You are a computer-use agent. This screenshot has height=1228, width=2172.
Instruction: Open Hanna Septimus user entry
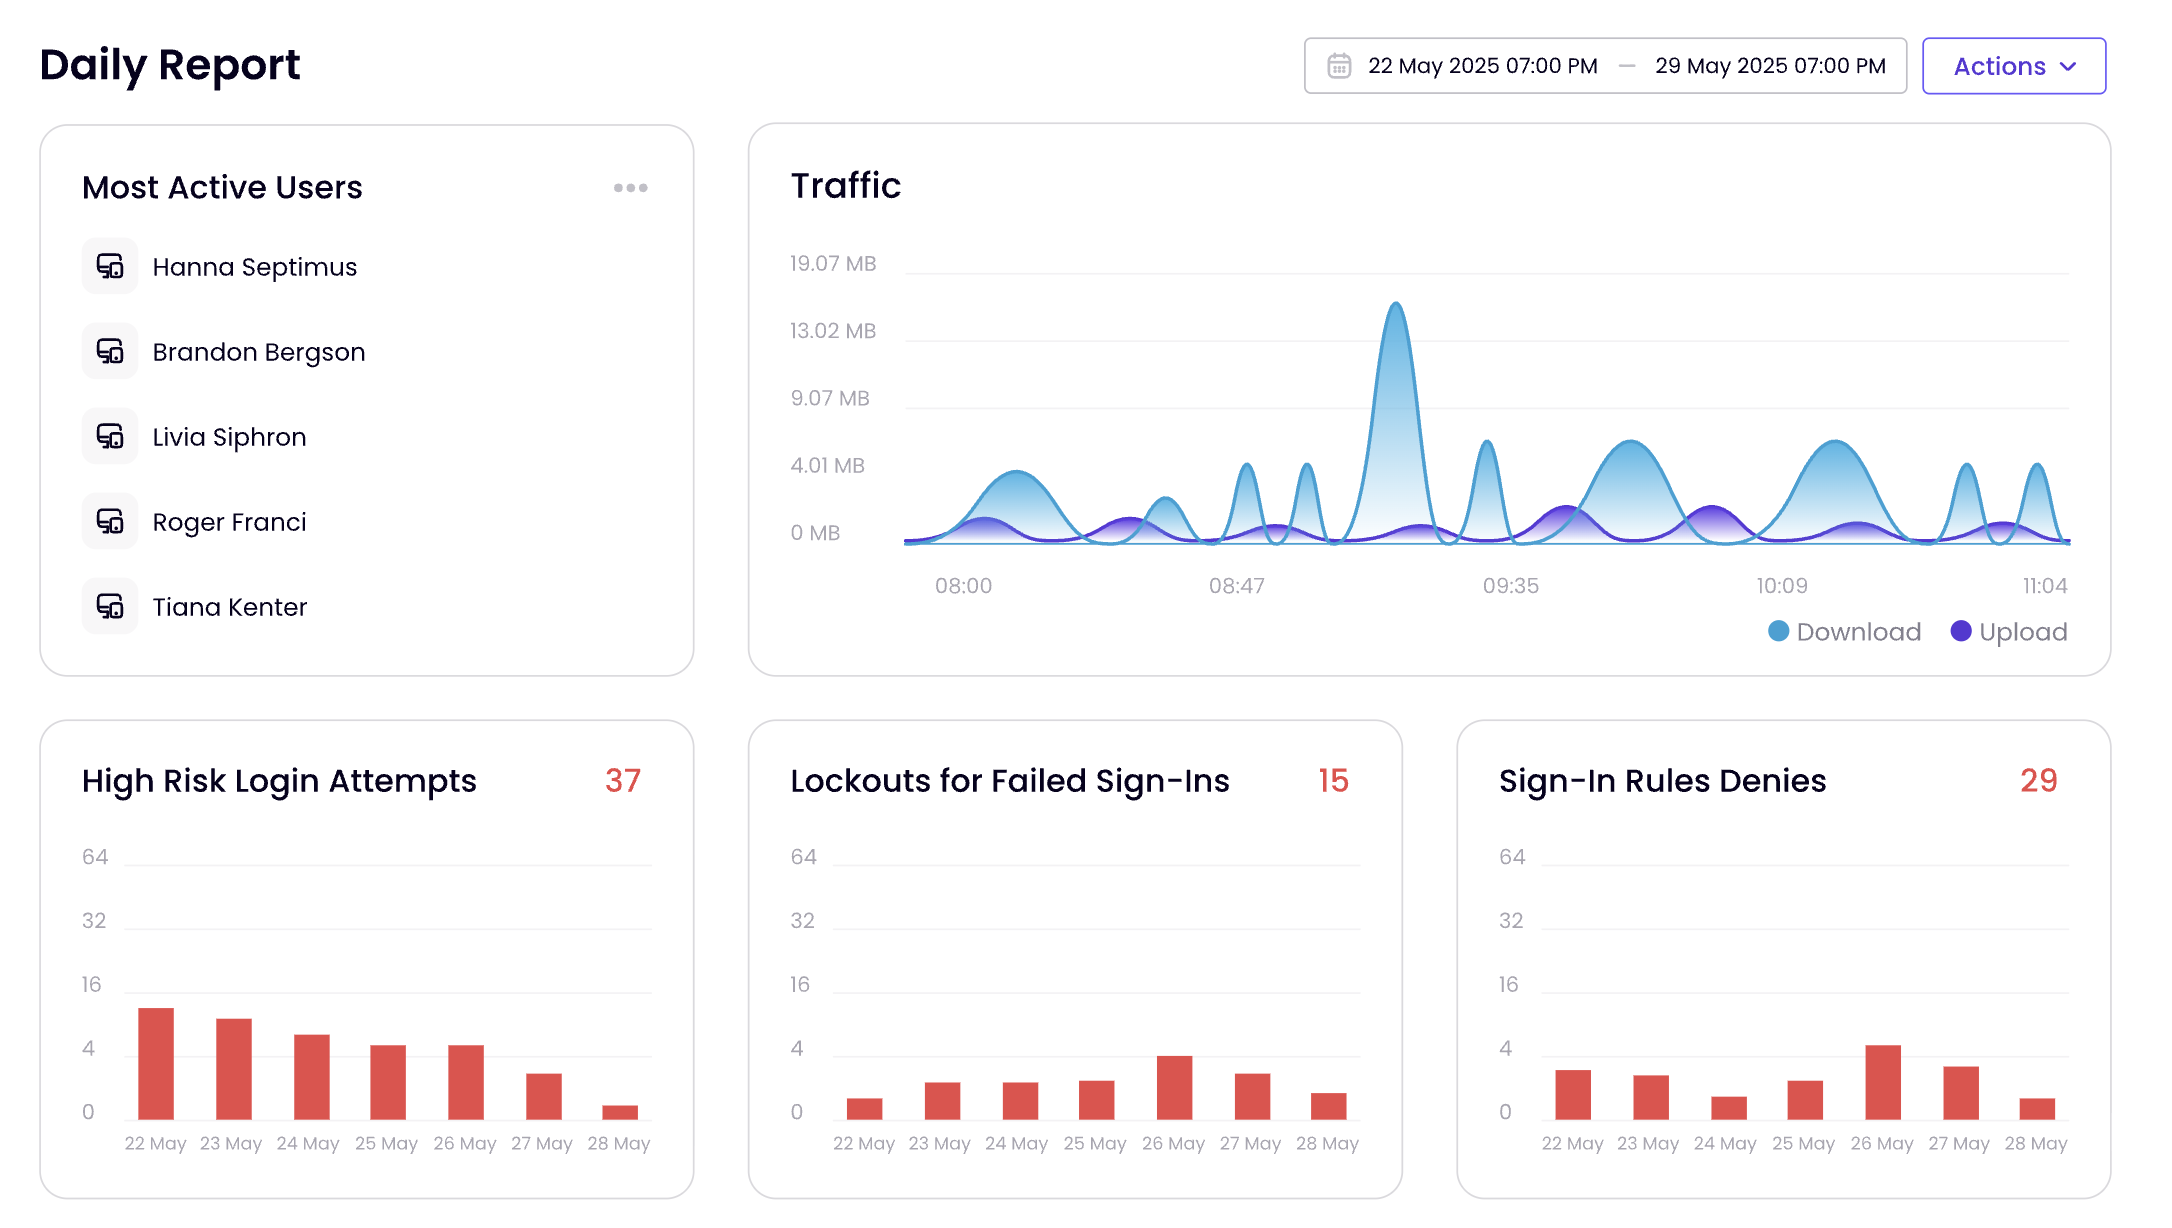click(x=254, y=267)
